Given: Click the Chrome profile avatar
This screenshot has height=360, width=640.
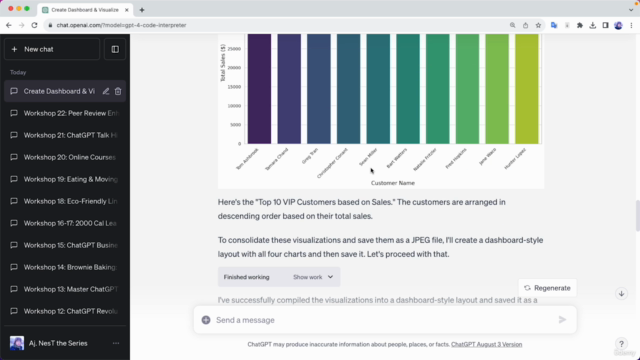Looking at the screenshot, I should [618, 25].
